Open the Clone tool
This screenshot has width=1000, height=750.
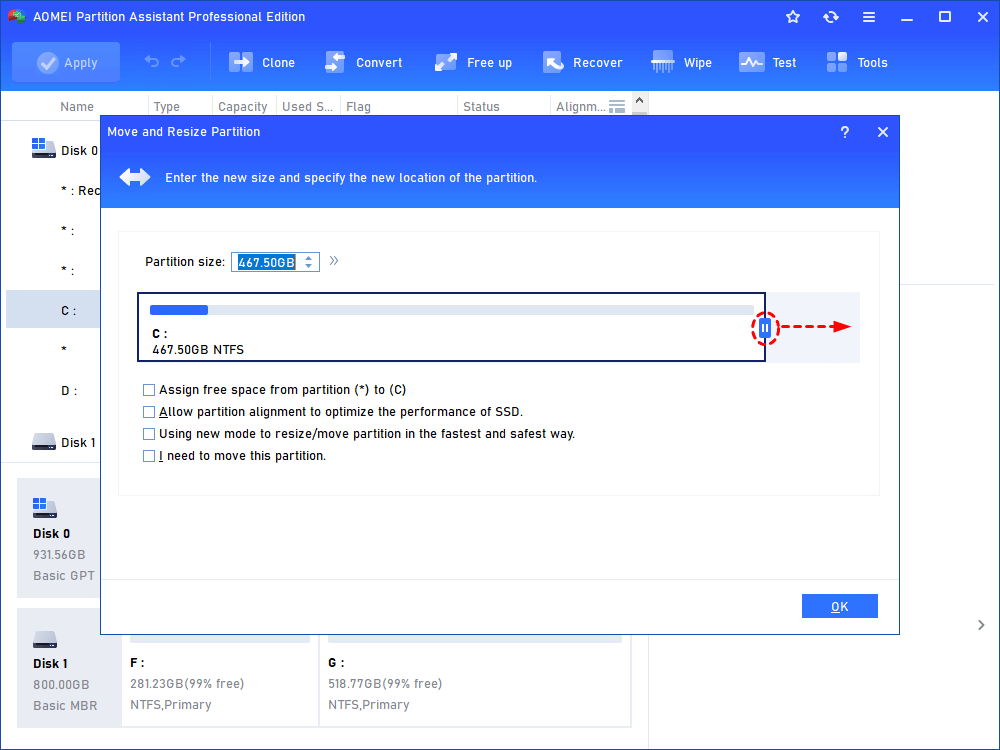(x=262, y=62)
